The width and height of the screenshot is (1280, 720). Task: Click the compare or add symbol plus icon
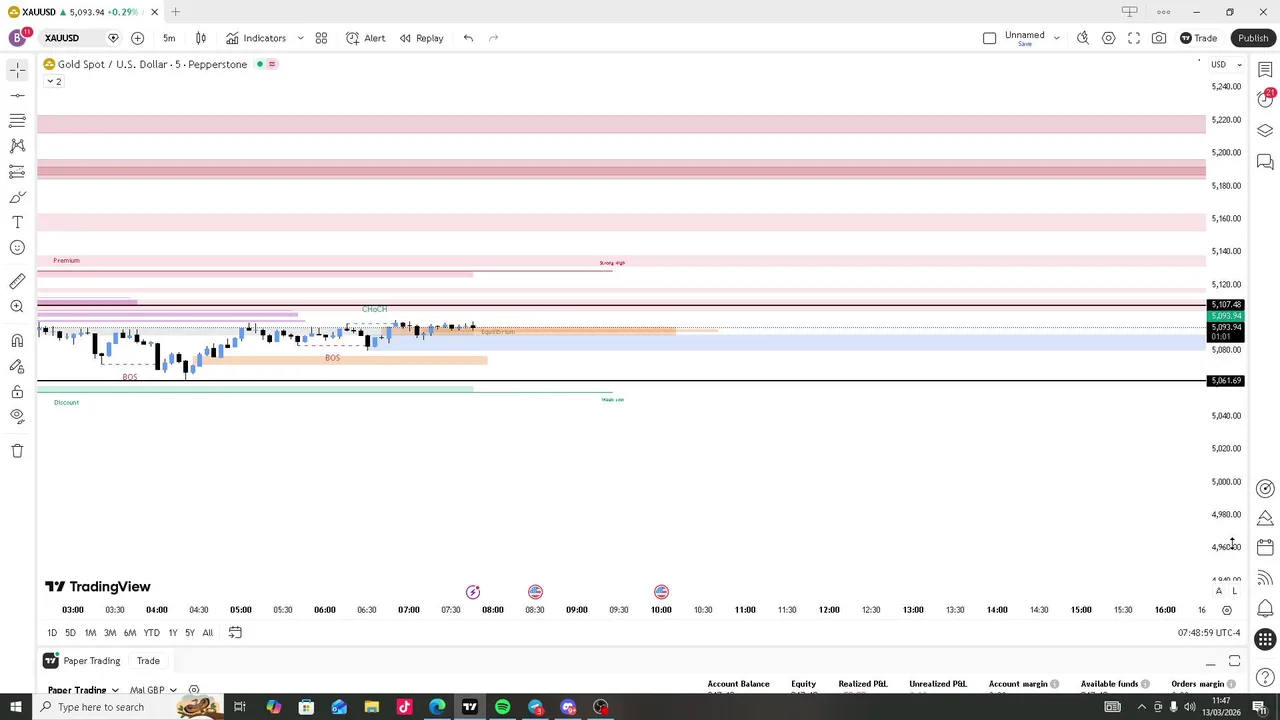tap(137, 38)
